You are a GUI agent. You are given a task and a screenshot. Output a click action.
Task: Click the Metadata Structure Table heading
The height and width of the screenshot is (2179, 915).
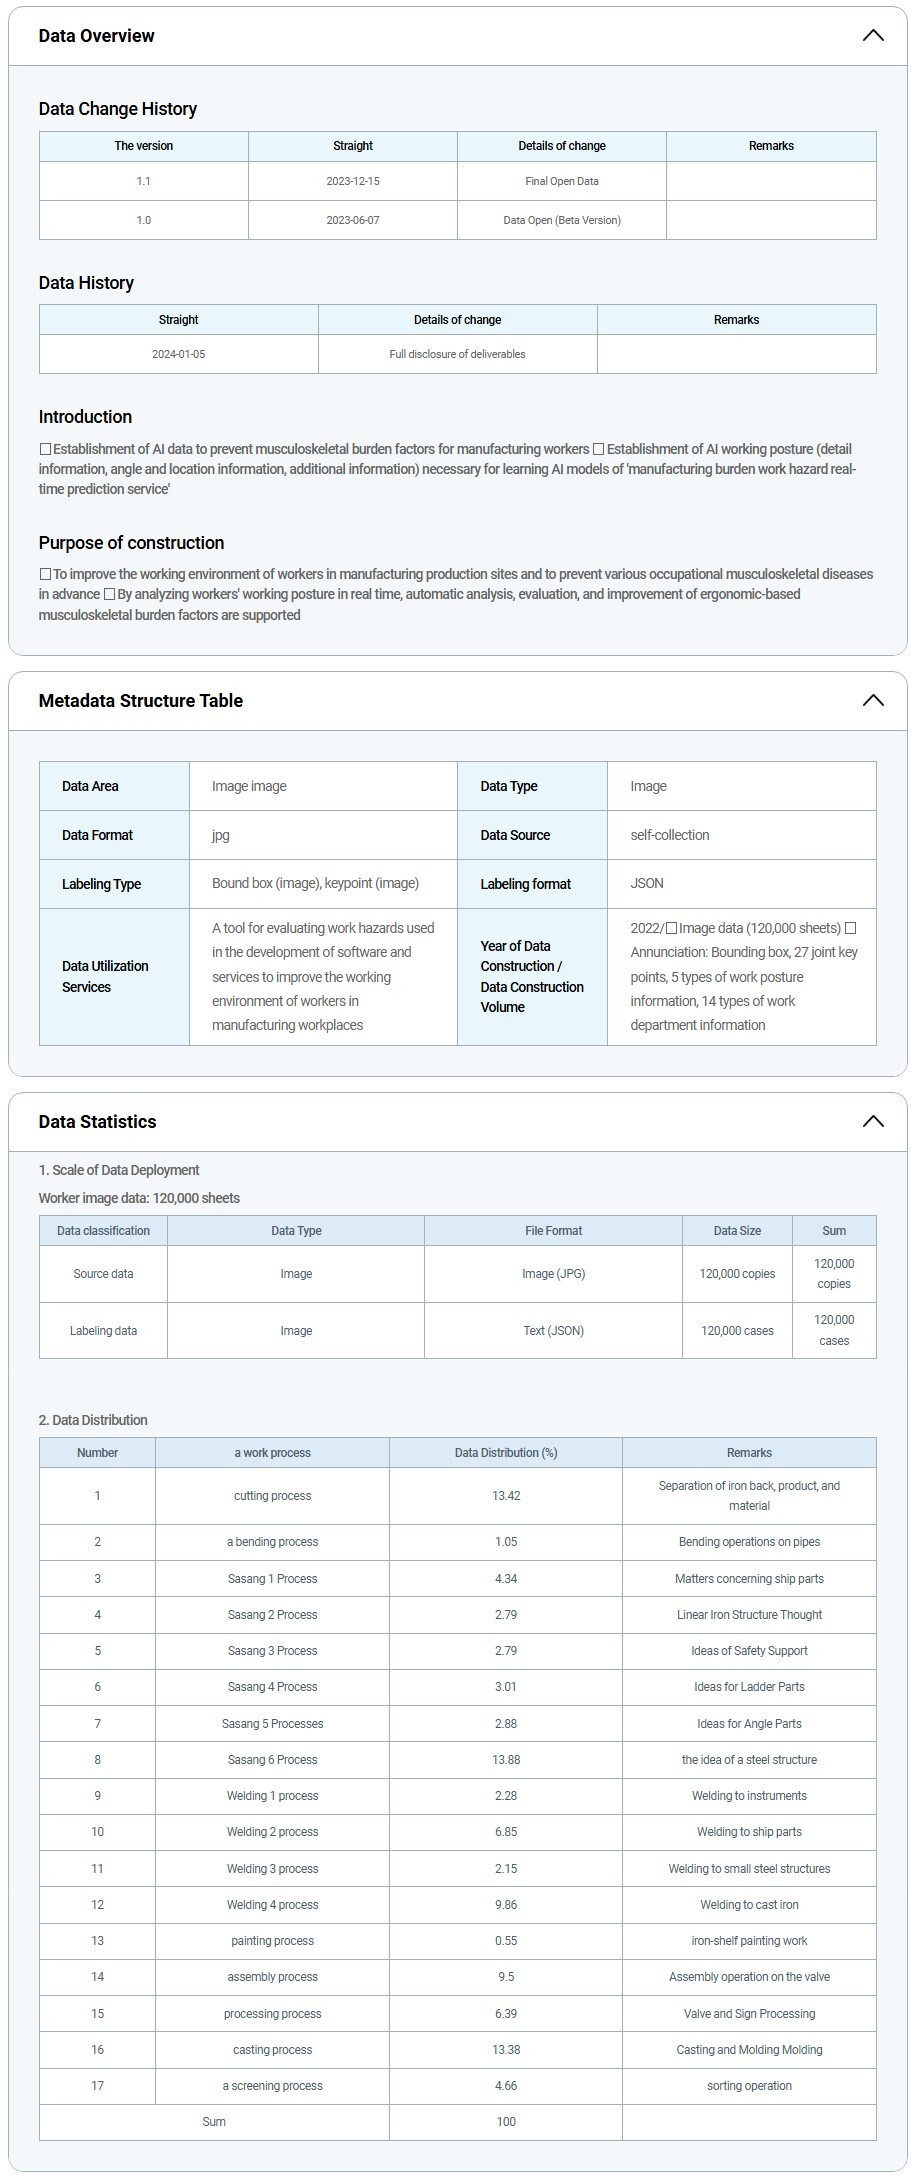coord(140,701)
